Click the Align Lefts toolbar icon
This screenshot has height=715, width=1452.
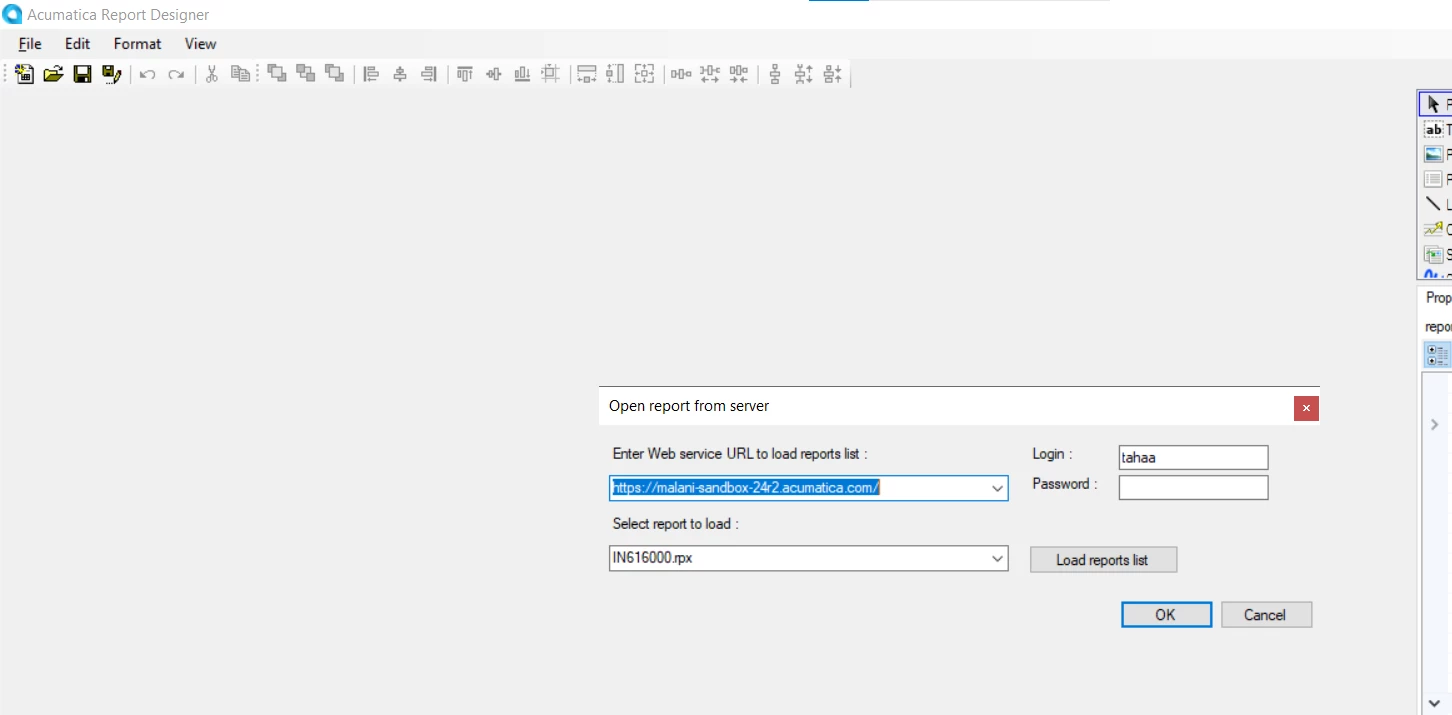(371, 74)
